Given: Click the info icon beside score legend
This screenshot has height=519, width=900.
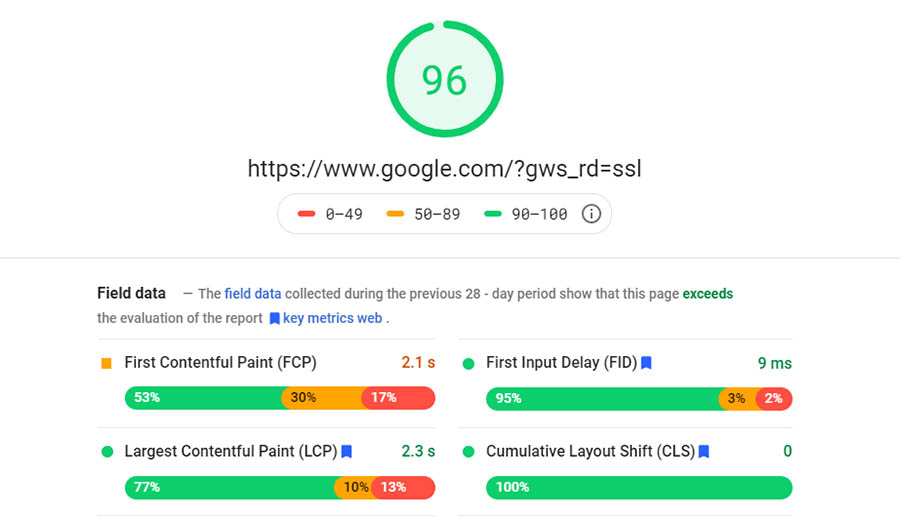Looking at the screenshot, I should [x=591, y=214].
